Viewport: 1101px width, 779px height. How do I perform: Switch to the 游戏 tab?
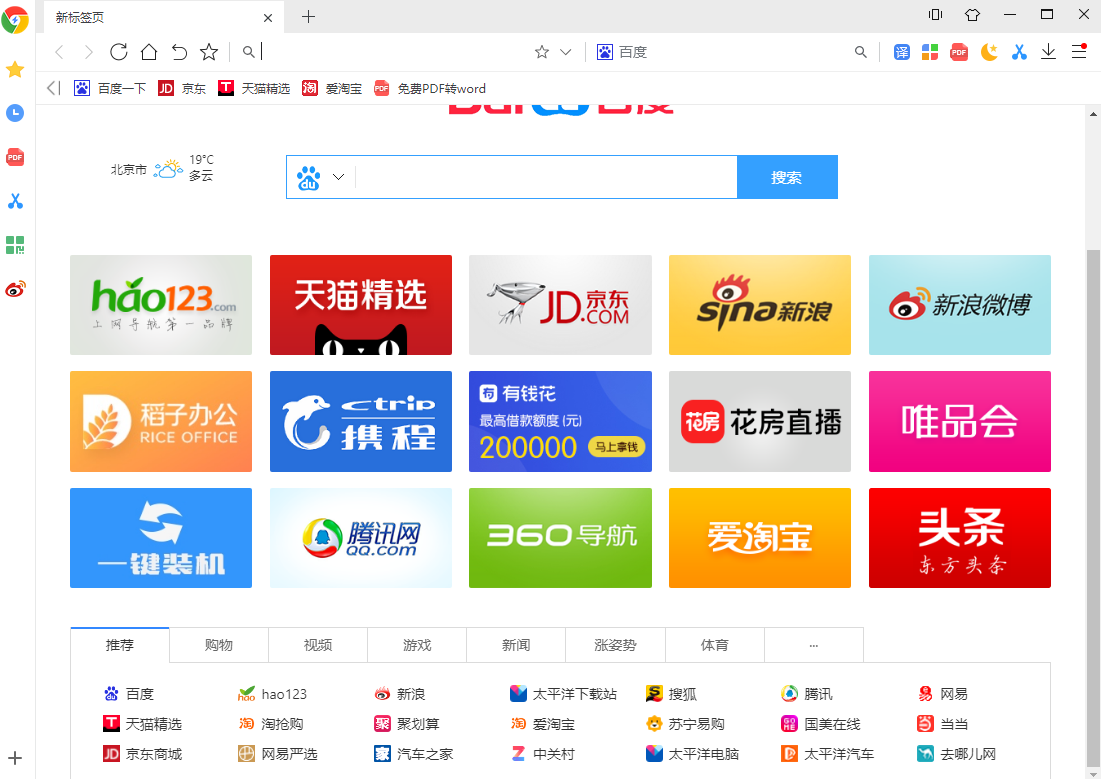[x=417, y=645]
